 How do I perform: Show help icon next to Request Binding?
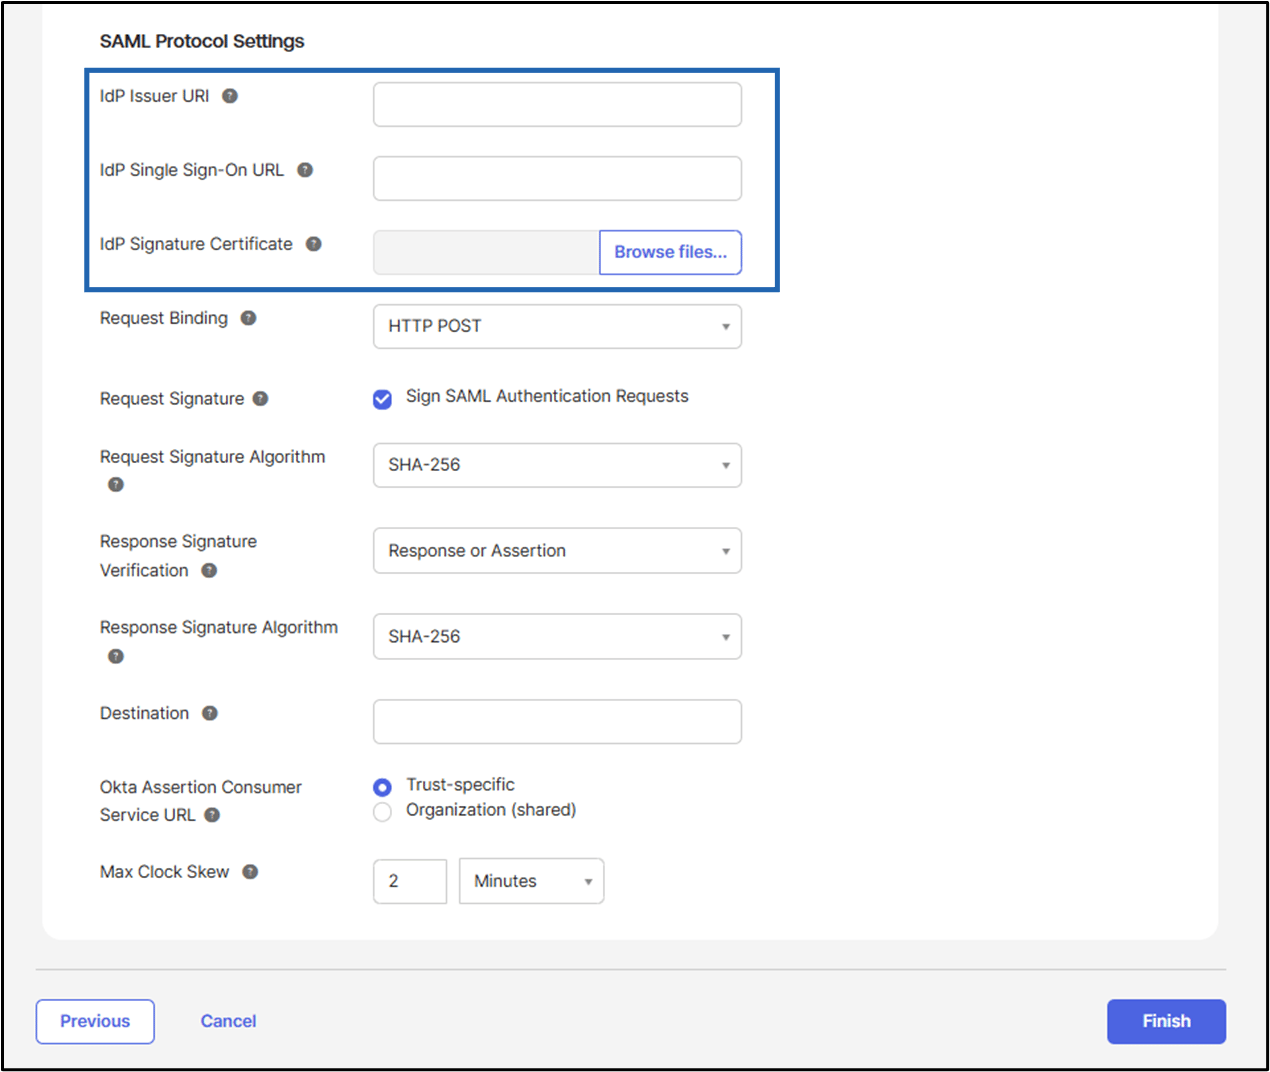(x=248, y=318)
